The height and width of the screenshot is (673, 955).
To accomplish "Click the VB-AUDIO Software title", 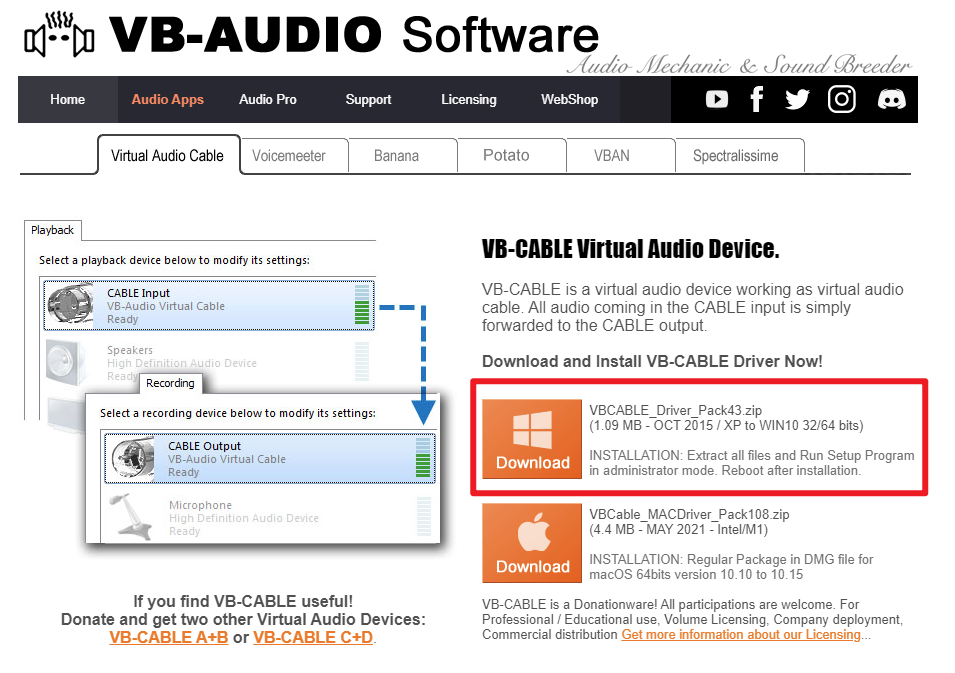I will coord(354,35).
